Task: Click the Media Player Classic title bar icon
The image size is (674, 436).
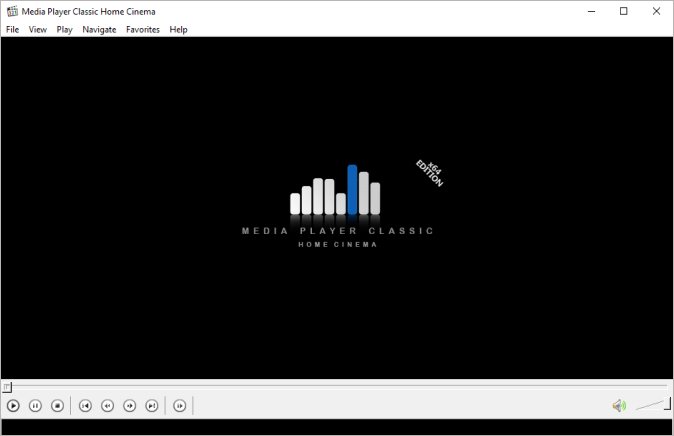Action: (12, 11)
